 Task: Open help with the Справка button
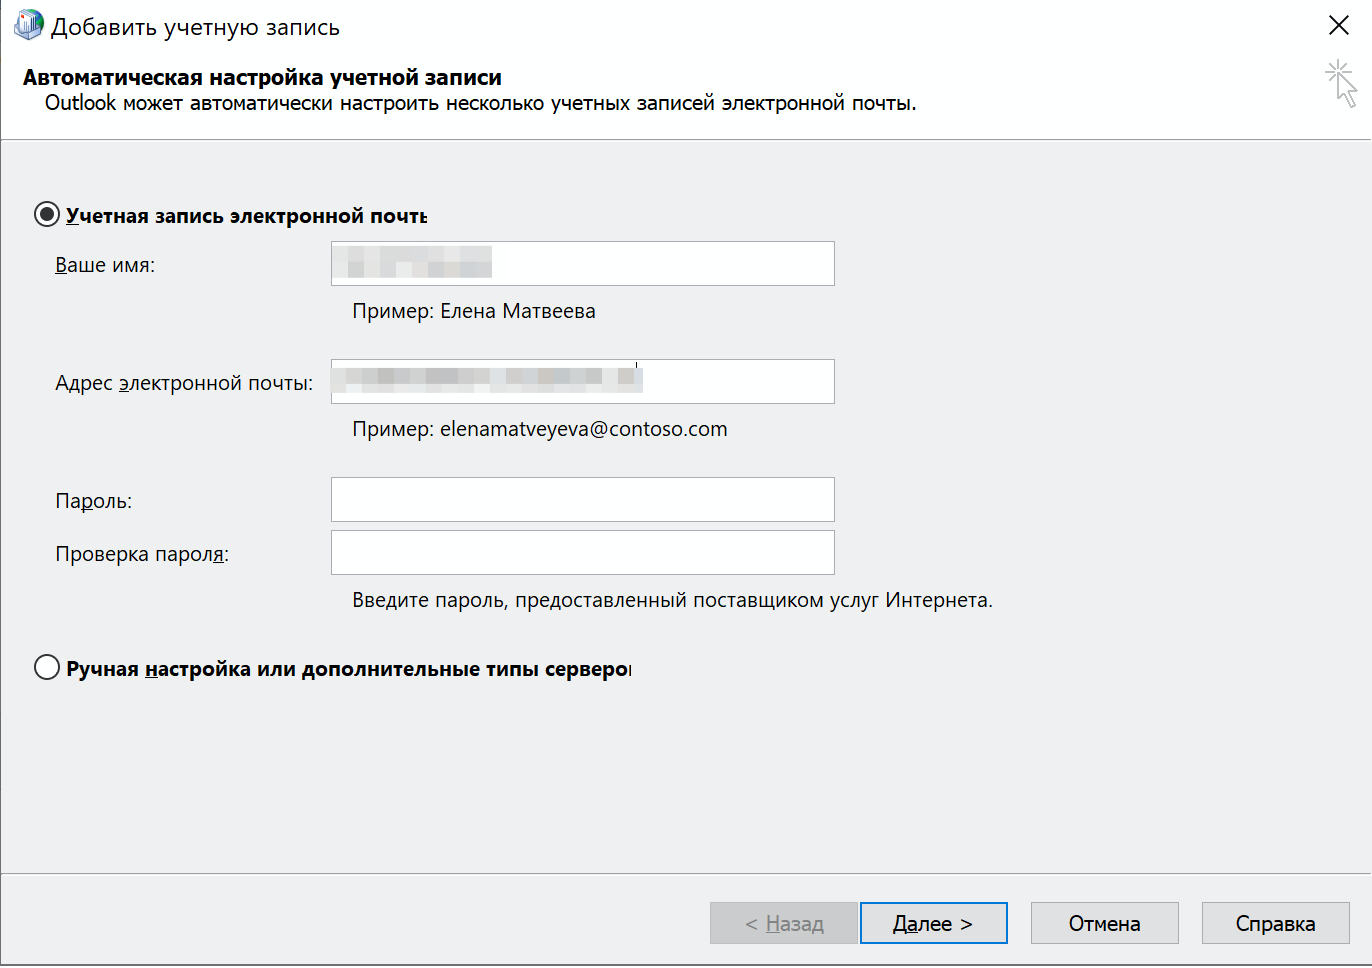pyautogui.click(x=1275, y=923)
